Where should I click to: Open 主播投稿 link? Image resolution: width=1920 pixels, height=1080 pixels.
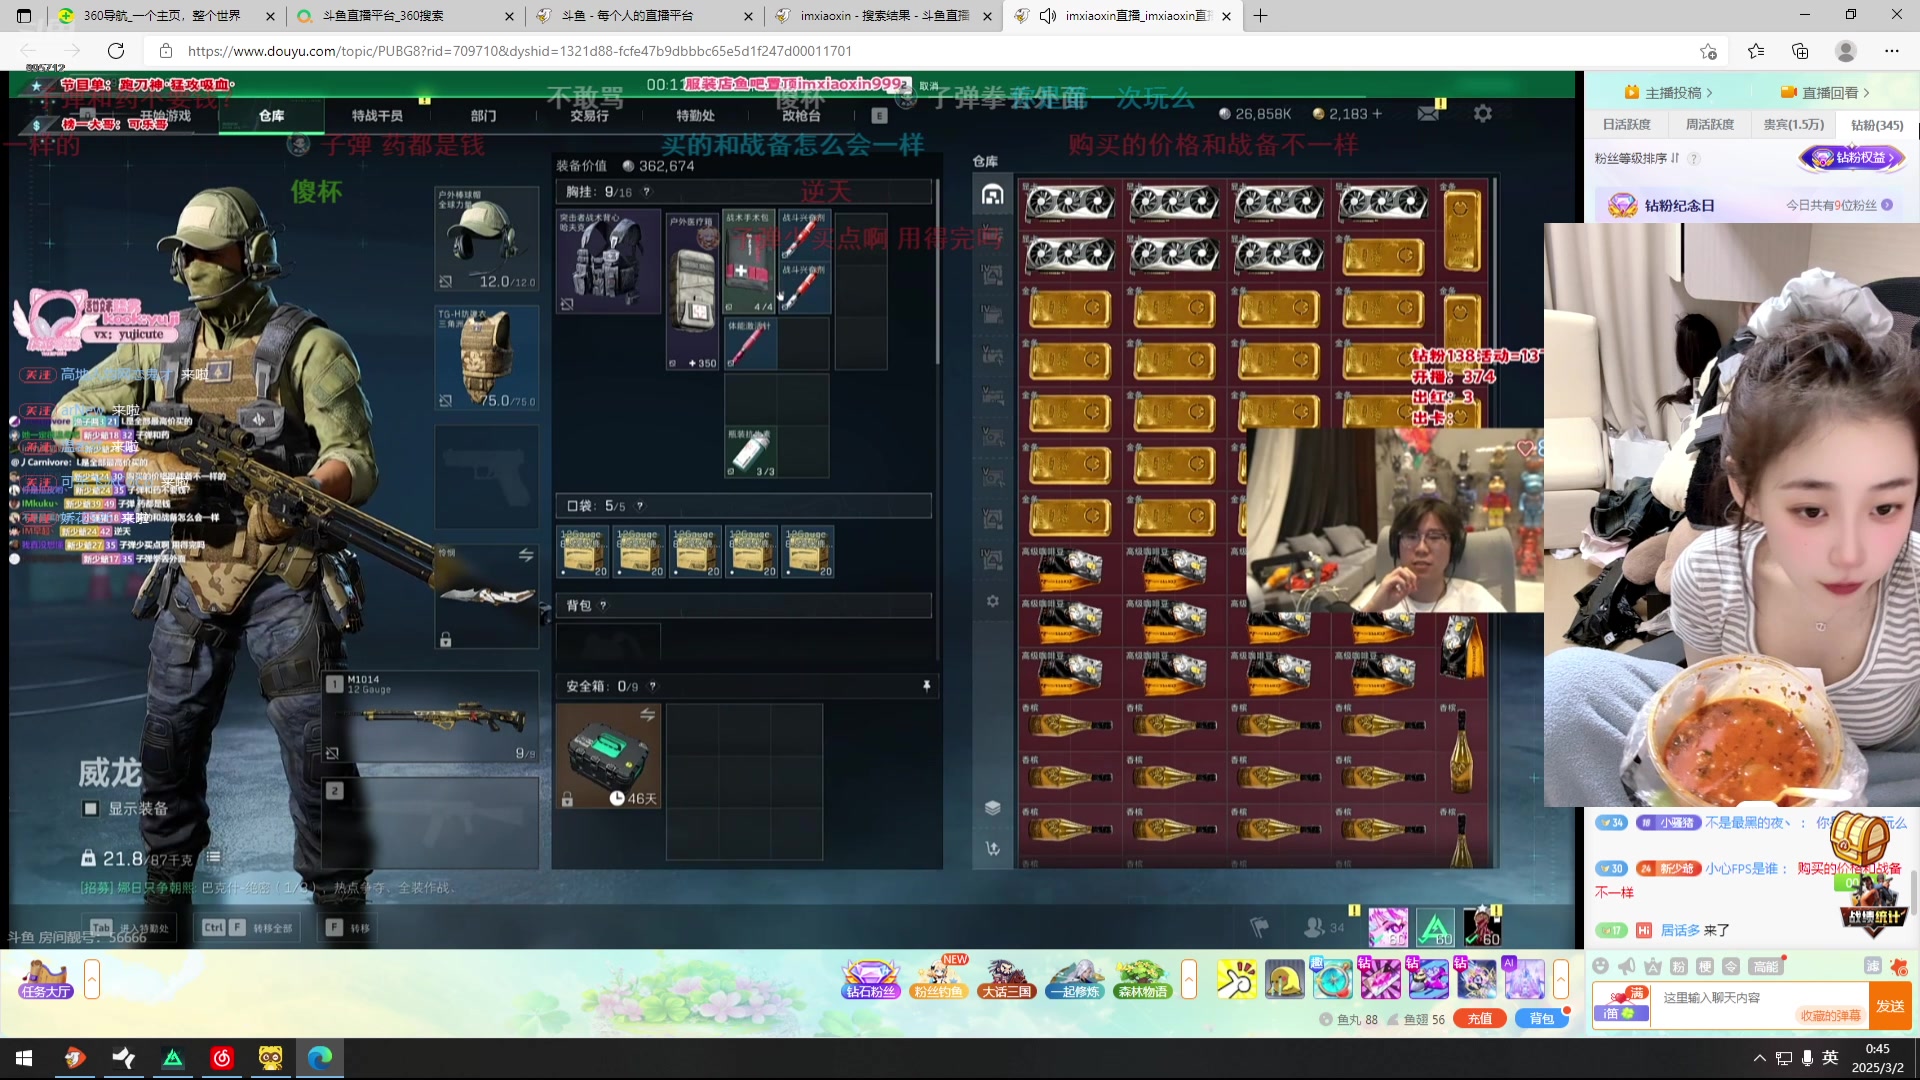[1668, 92]
